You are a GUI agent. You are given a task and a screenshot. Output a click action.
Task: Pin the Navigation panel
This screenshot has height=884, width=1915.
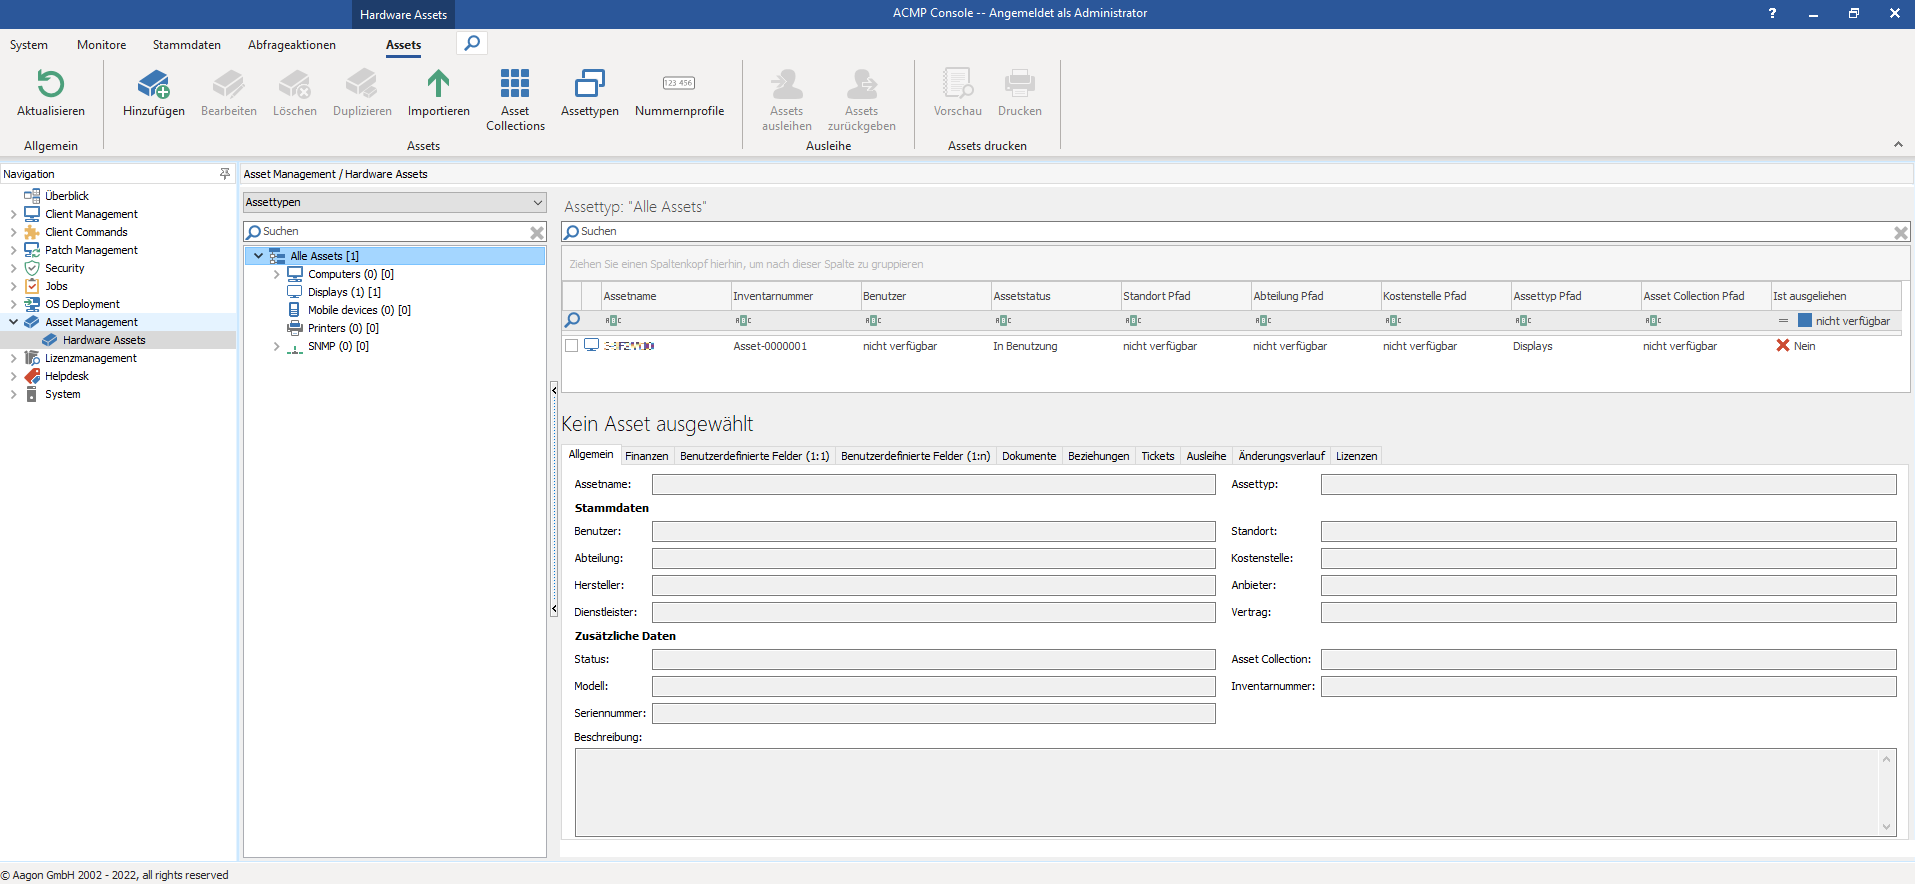pyautogui.click(x=225, y=174)
